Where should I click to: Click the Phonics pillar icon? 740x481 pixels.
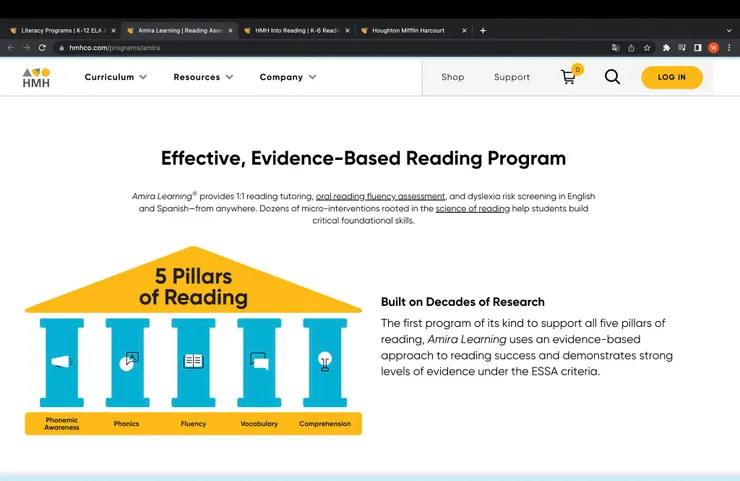click(128, 362)
